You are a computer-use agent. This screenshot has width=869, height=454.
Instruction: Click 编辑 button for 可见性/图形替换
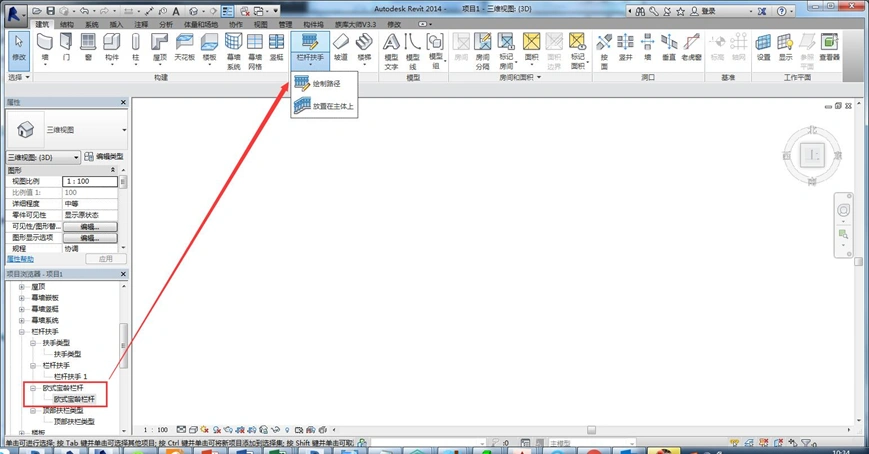[x=90, y=227]
